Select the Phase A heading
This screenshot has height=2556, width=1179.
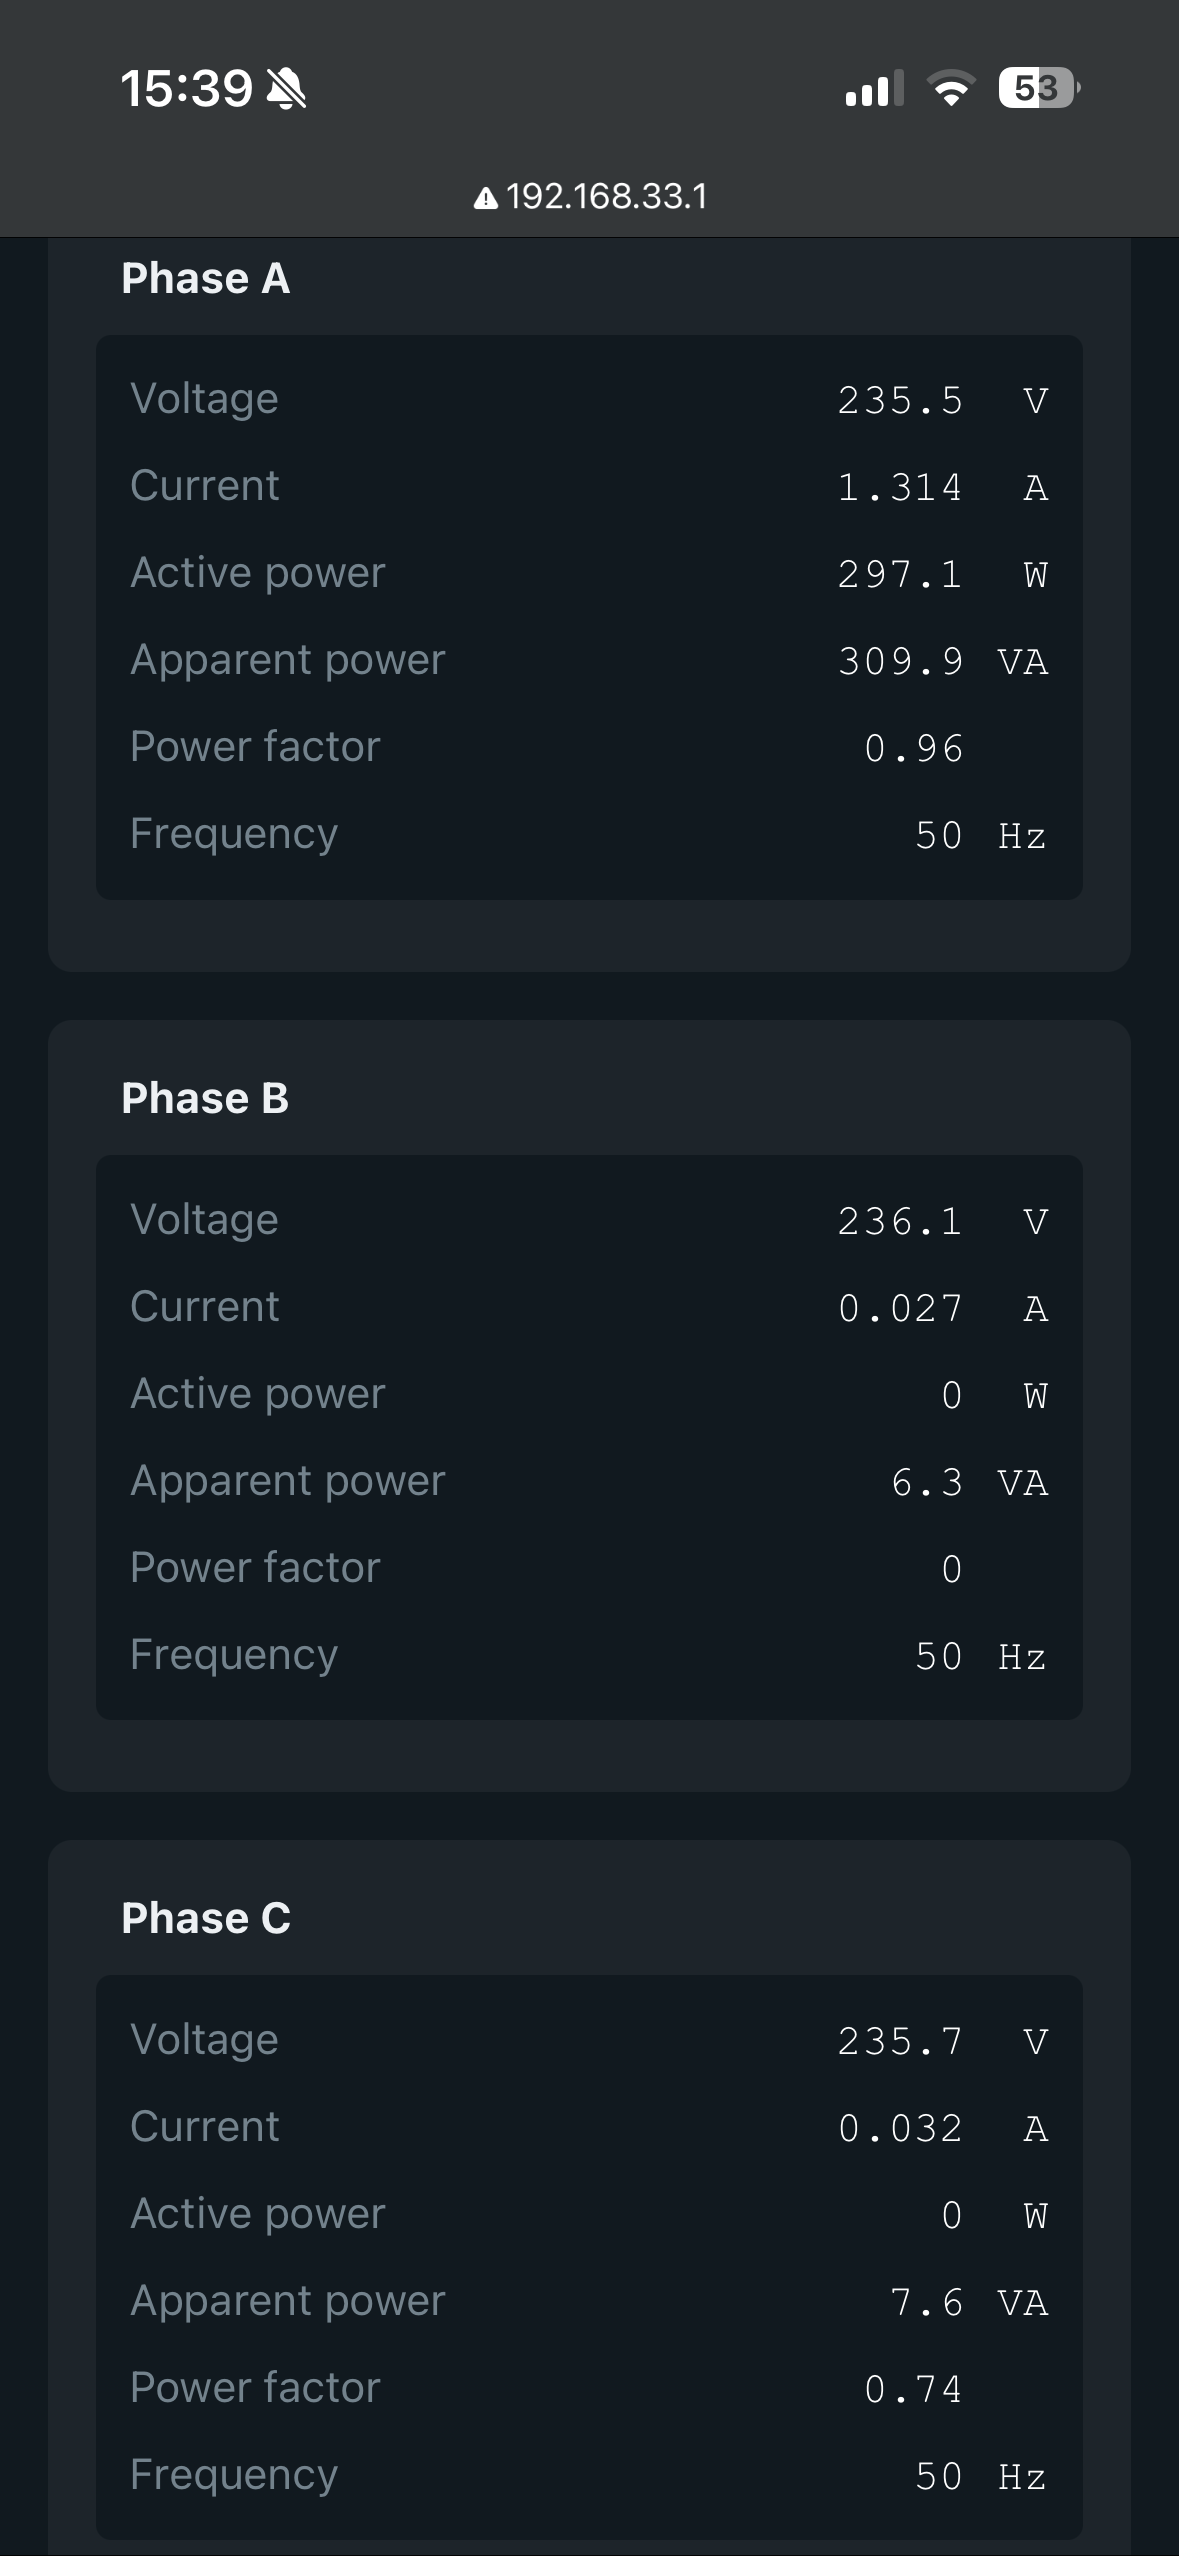point(205,279)
